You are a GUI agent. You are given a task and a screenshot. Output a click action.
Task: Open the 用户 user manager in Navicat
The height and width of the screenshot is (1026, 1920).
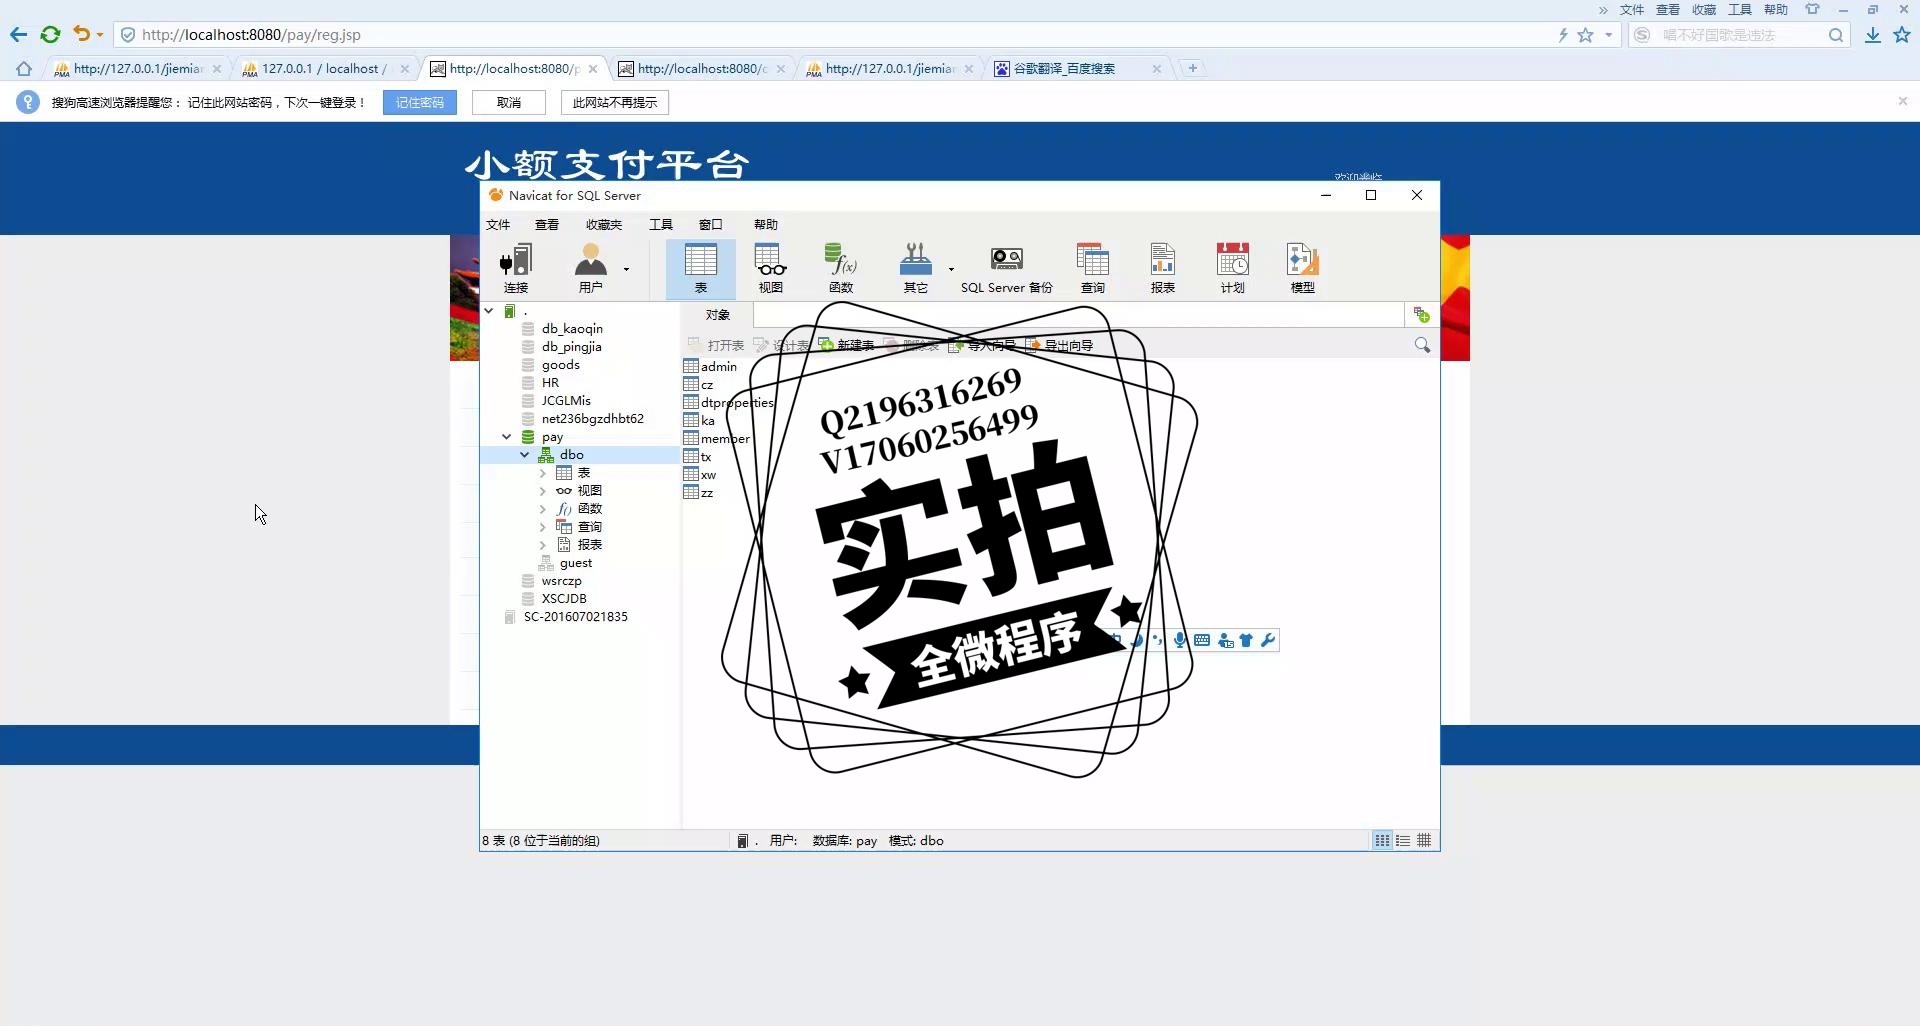point(591,268)
